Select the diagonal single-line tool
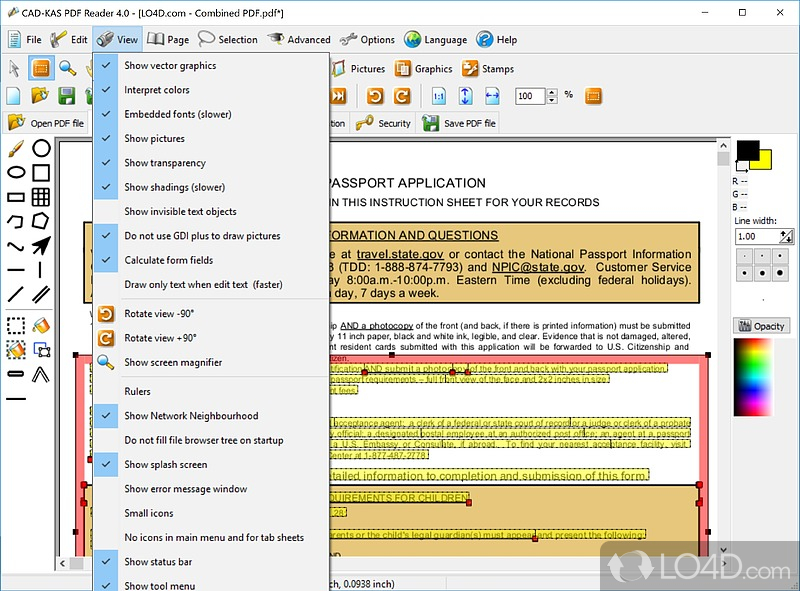800x591 pixels. click(x=15, y=294)
